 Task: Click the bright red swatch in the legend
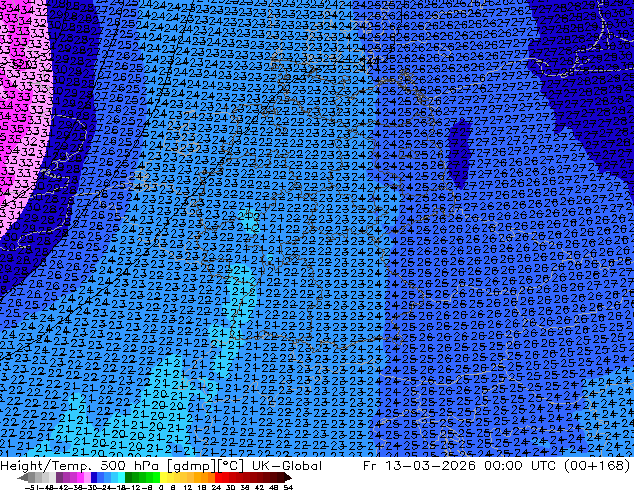tap(218, 477)
